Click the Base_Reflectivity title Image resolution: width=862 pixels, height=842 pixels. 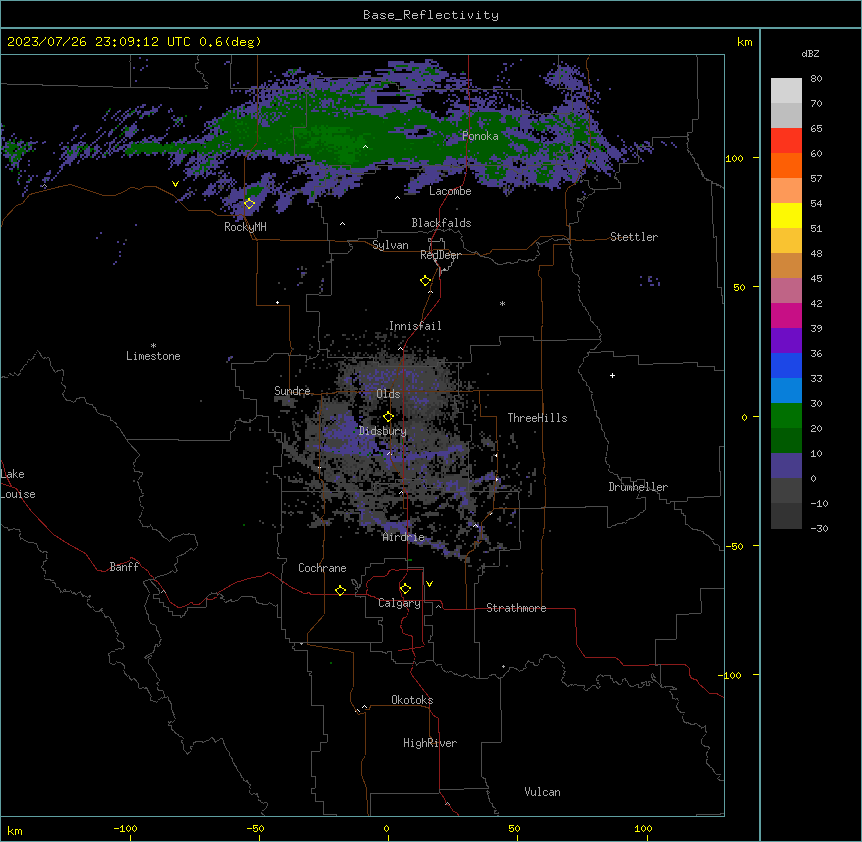point(431,15)
